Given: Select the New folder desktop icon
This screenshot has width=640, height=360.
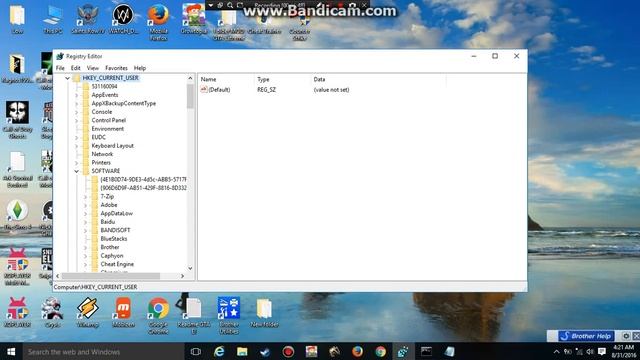Looking at the screenshot, I should 264,313.
